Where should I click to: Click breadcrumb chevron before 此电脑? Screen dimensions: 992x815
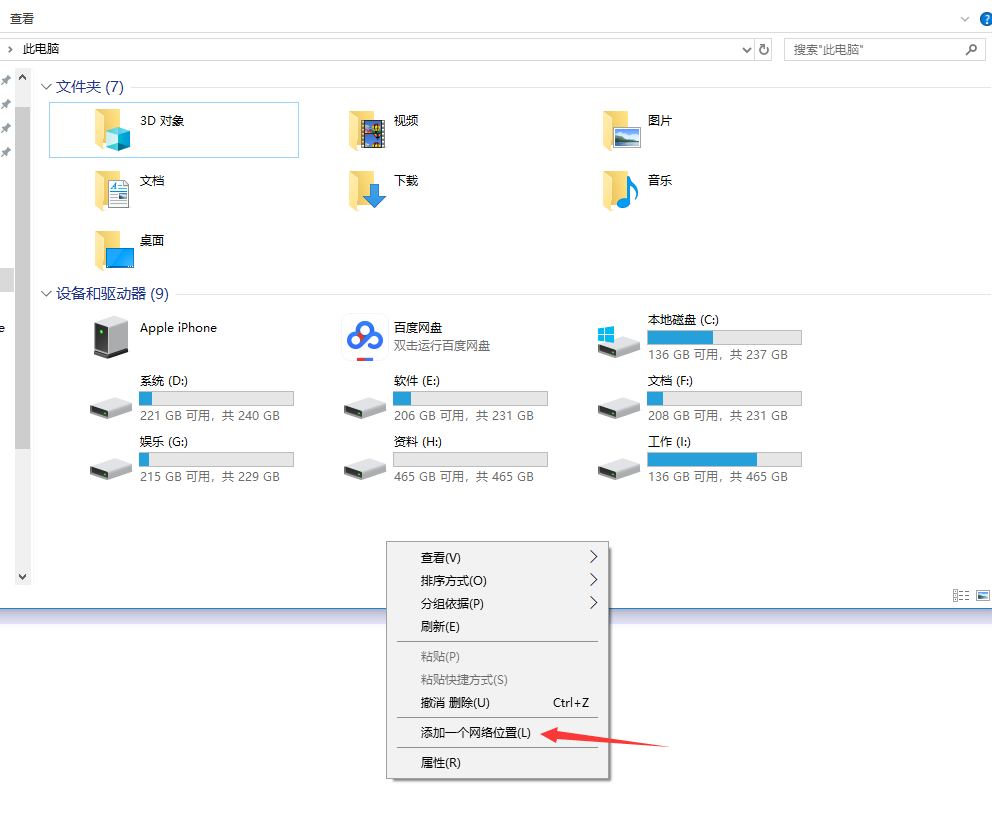coord(10,49)
